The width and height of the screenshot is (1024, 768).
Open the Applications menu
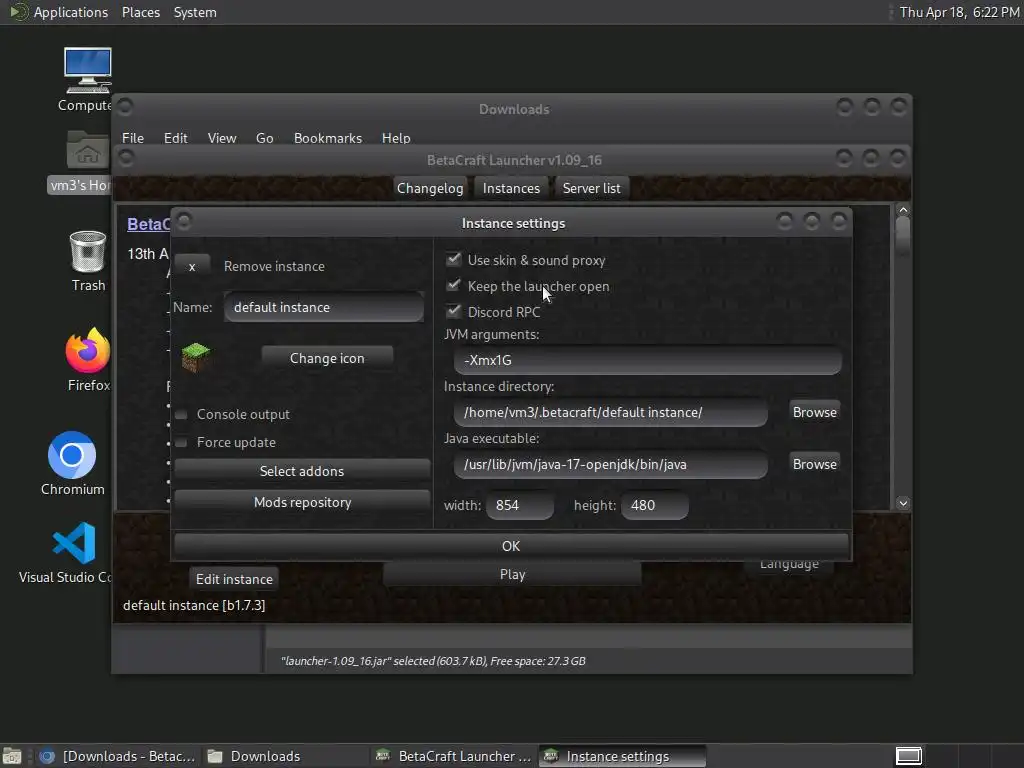[71, 12]
